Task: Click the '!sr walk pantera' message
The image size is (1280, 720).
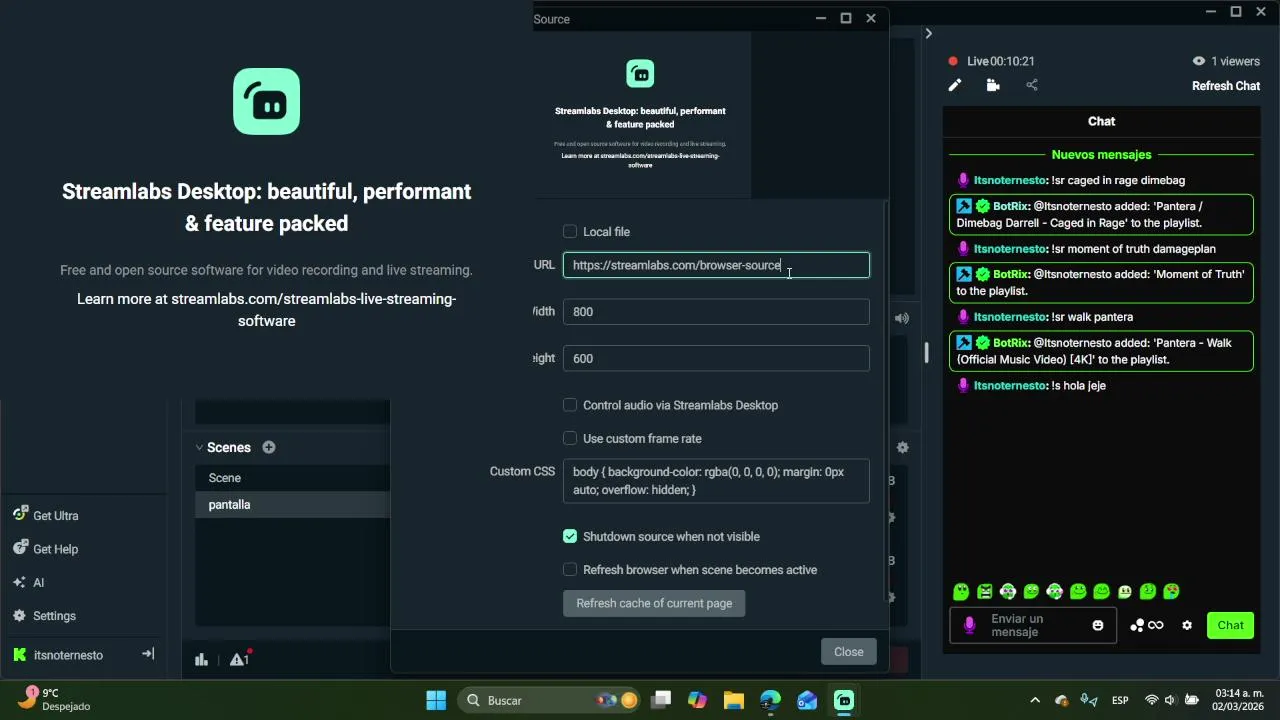Action: 1092,317
